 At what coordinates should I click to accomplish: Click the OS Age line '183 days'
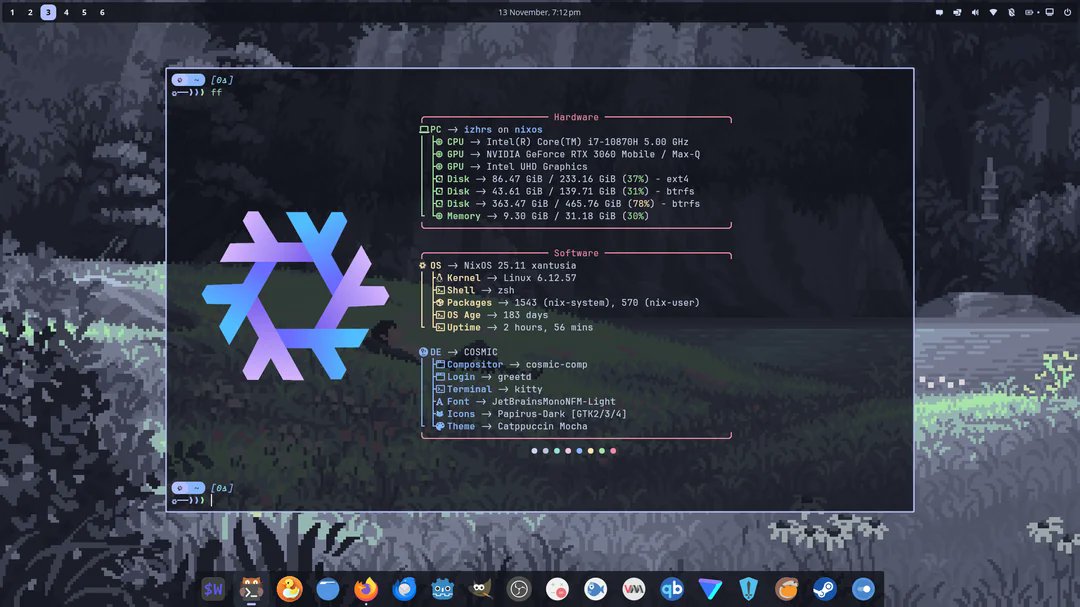pyautogui.click(x=491, y=315)
